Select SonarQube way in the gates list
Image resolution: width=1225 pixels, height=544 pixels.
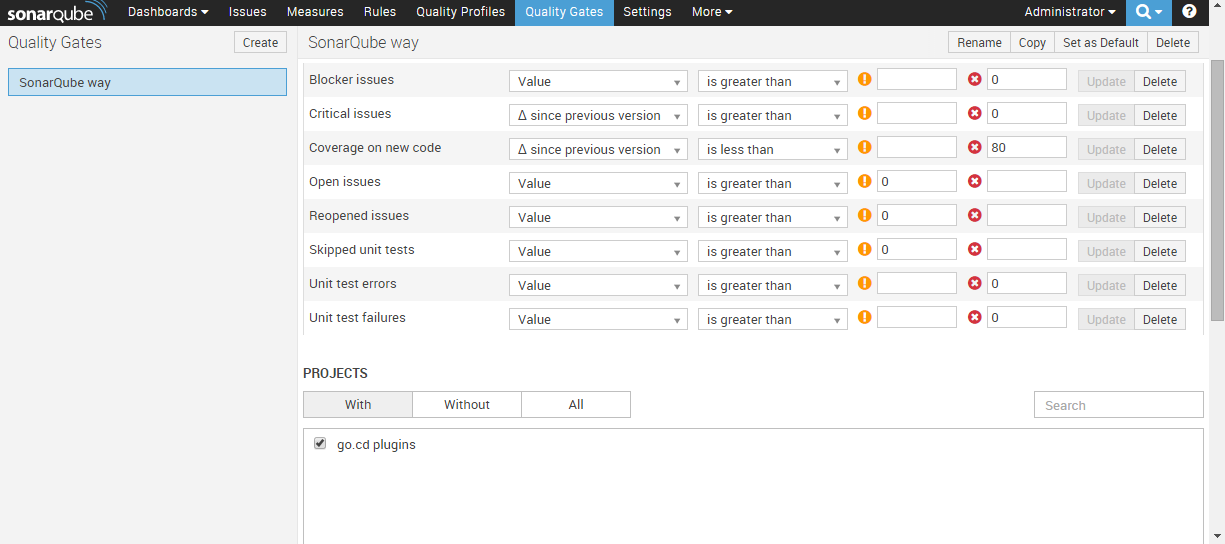[147, 82]
